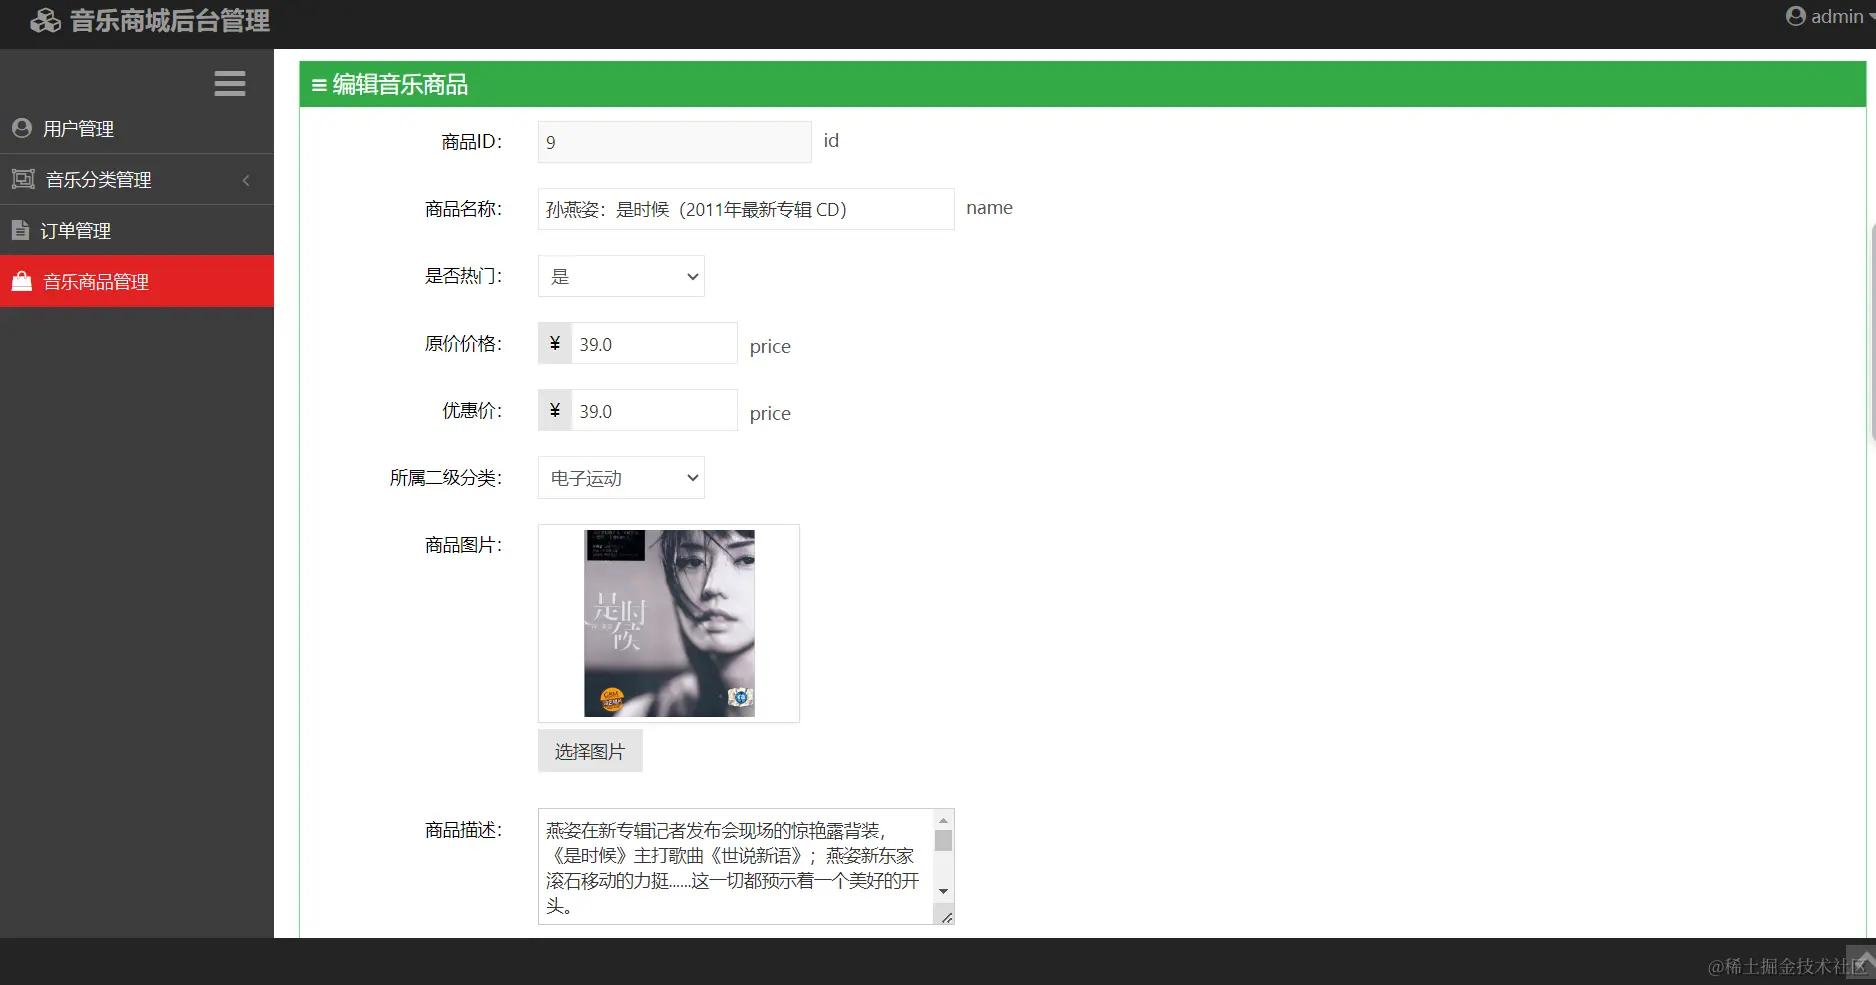
Task: Click the admin user icon at top right
Action: pos(1796,15)
